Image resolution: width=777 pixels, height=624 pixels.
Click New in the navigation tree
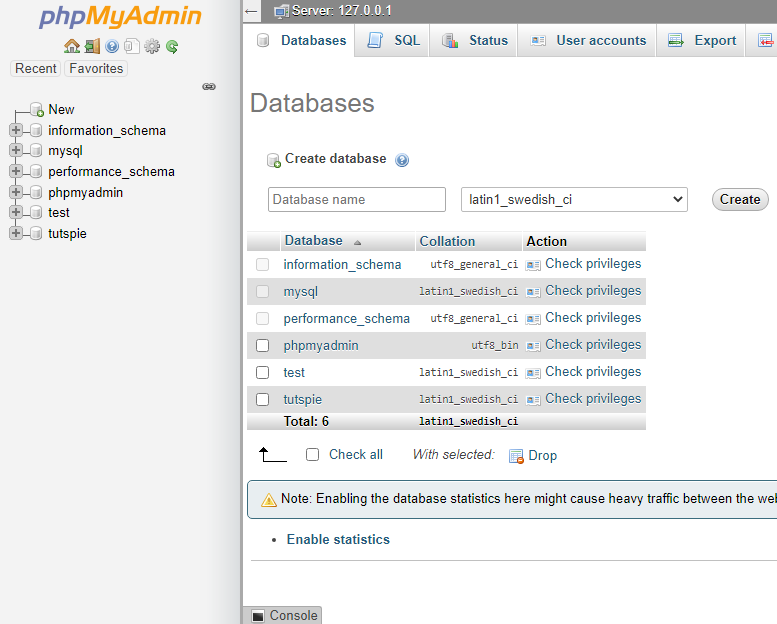61,110
